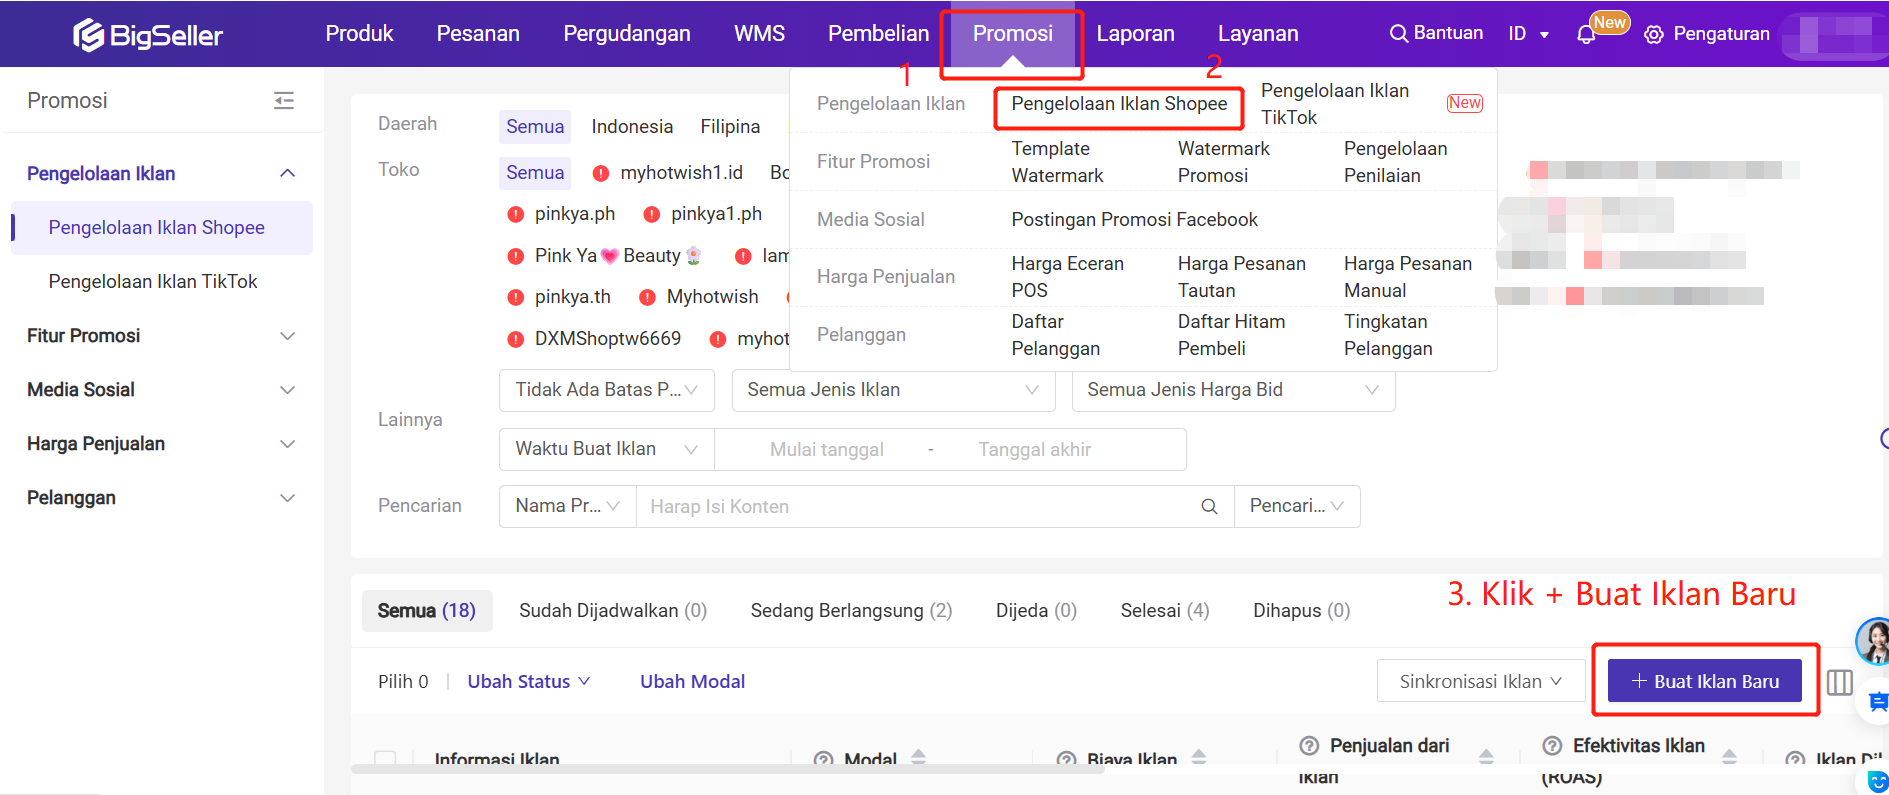Image resolution: width=1889 pixels, height=795 pixels.
Task: Click Buat Iklan Baru button
Action: pos(1705,681)
